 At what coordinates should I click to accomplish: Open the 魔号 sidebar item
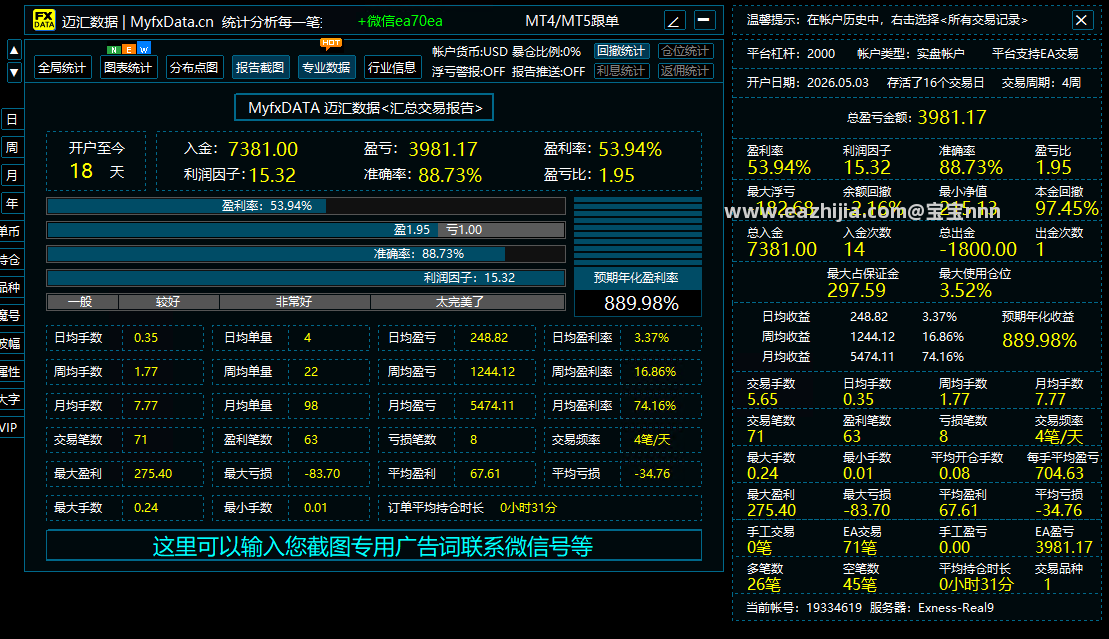click(11, 316)
